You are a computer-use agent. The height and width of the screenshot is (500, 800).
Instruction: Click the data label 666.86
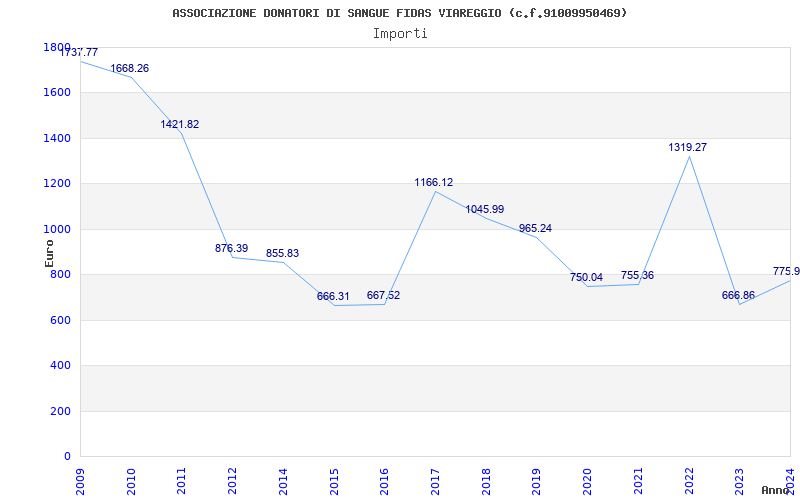738,295
